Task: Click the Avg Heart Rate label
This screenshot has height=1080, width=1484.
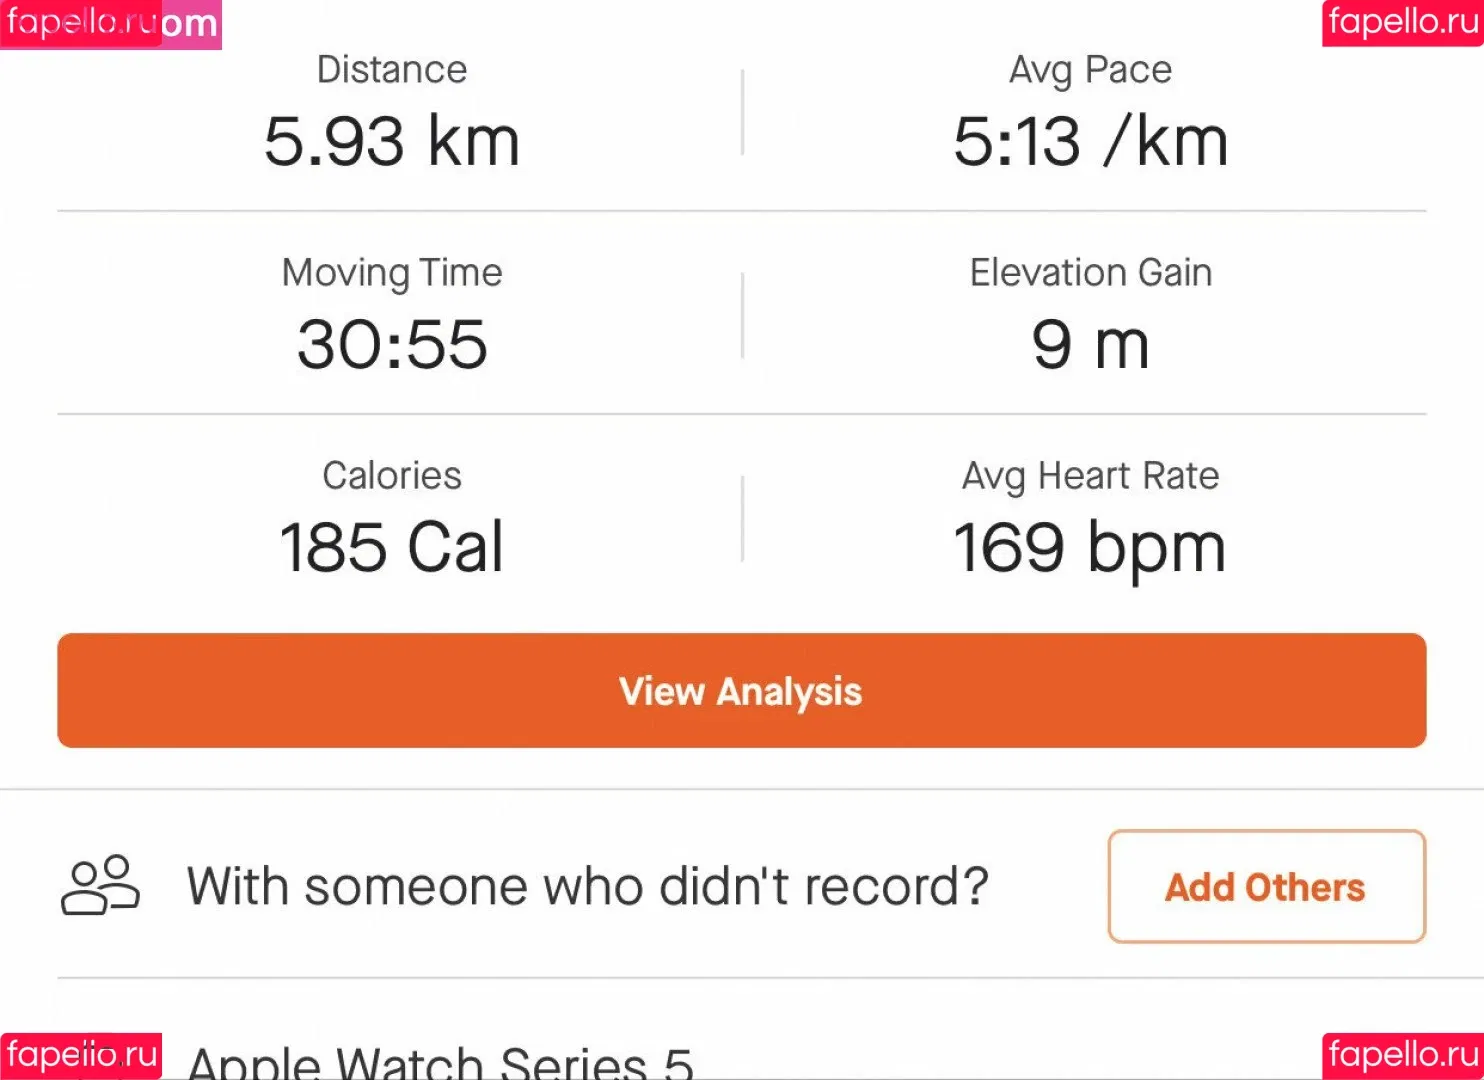Action: point(1090,476)
